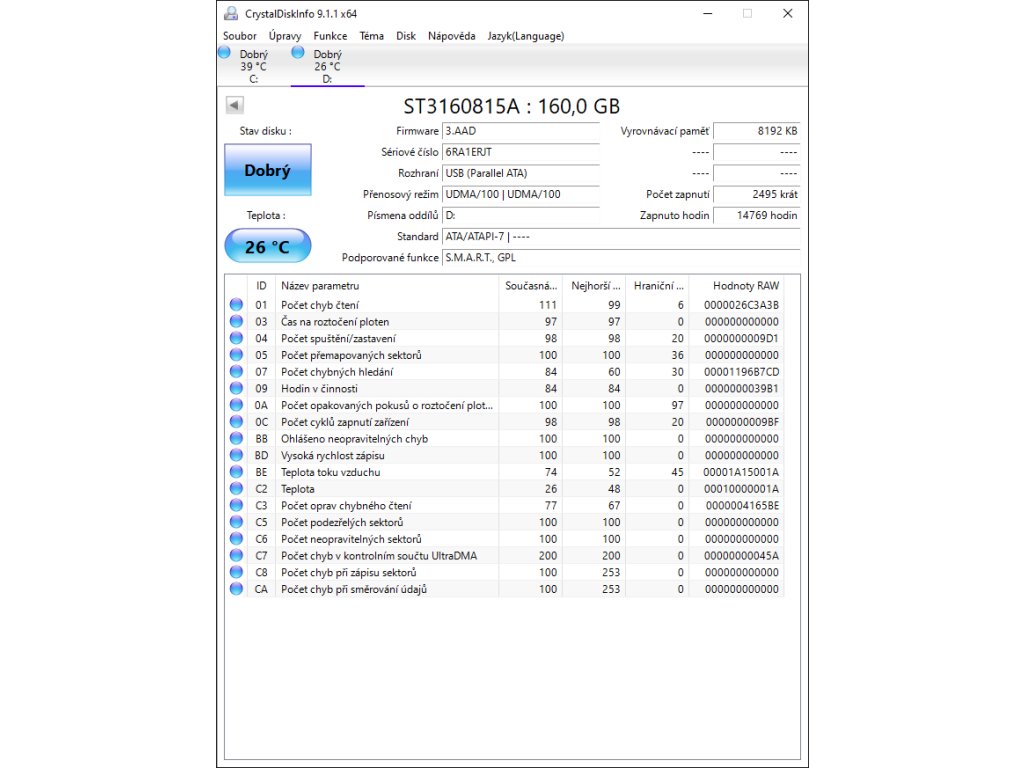Select the D: drive status orb
This screenshot has width=1024, height=768.
tap(298, 53)
